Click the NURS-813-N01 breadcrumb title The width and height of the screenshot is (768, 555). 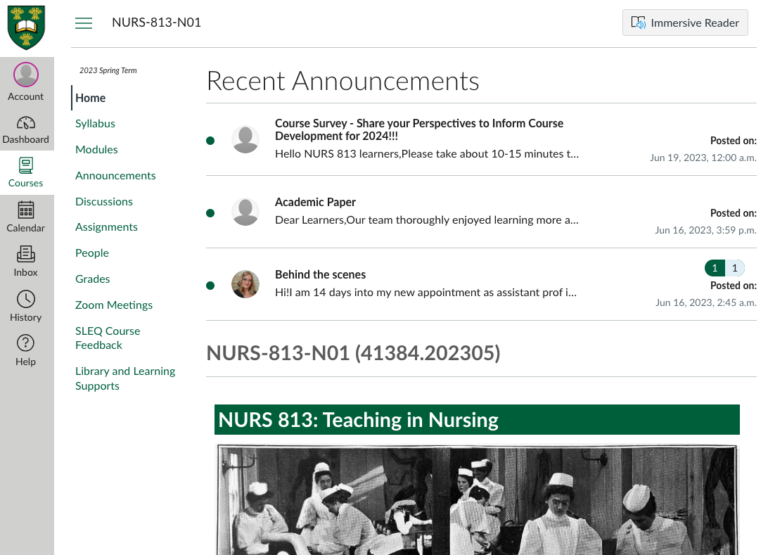(x=156, y=22)
